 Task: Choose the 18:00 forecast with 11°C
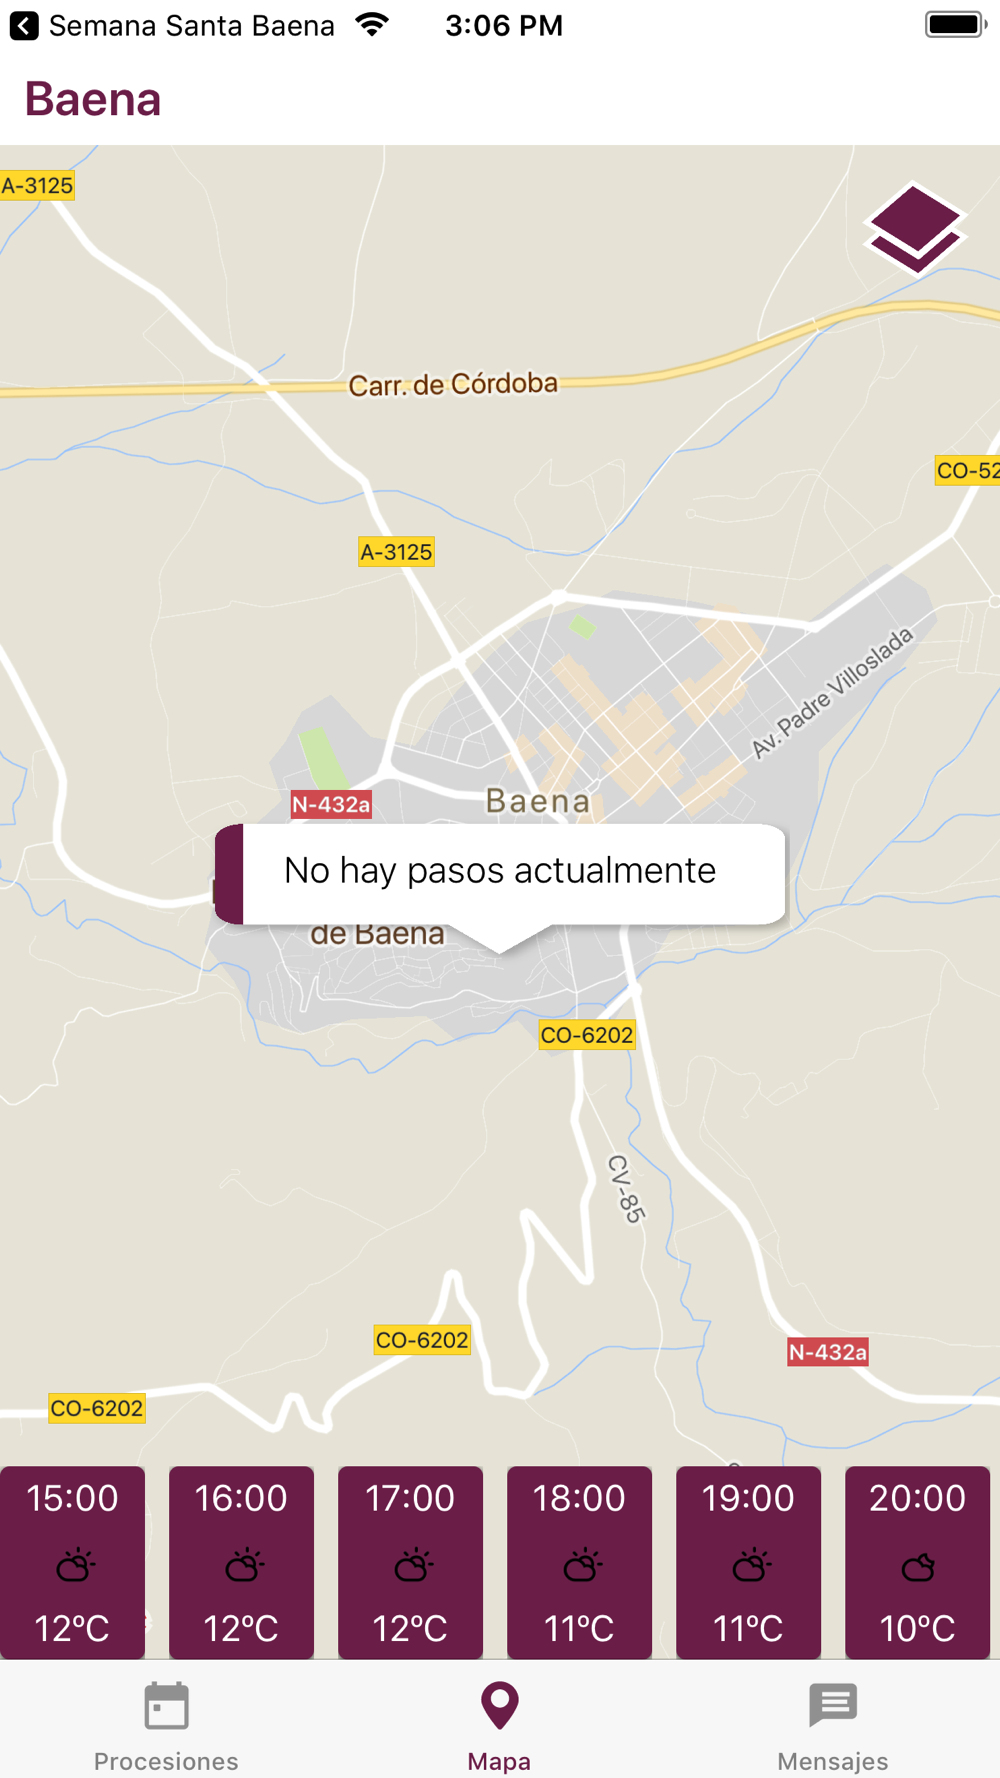point(579,1562)
